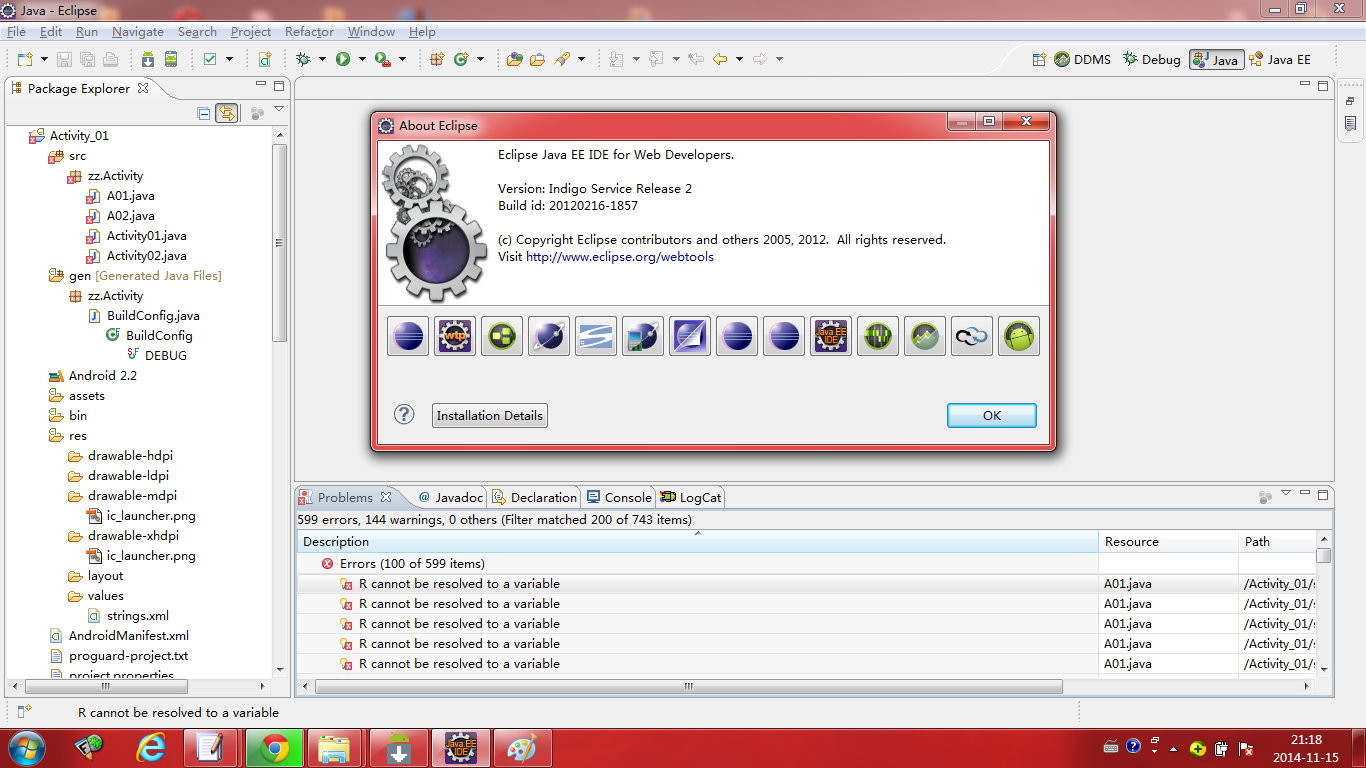Image resolution: width=1366 pixels, height=768 pixels.
Task: Open the External Tools dropdown arrow
Action: [x=402, y=59]
